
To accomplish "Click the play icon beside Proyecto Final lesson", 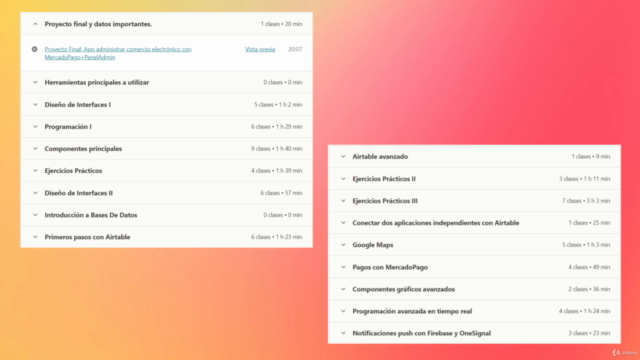I will coord(35,49).
